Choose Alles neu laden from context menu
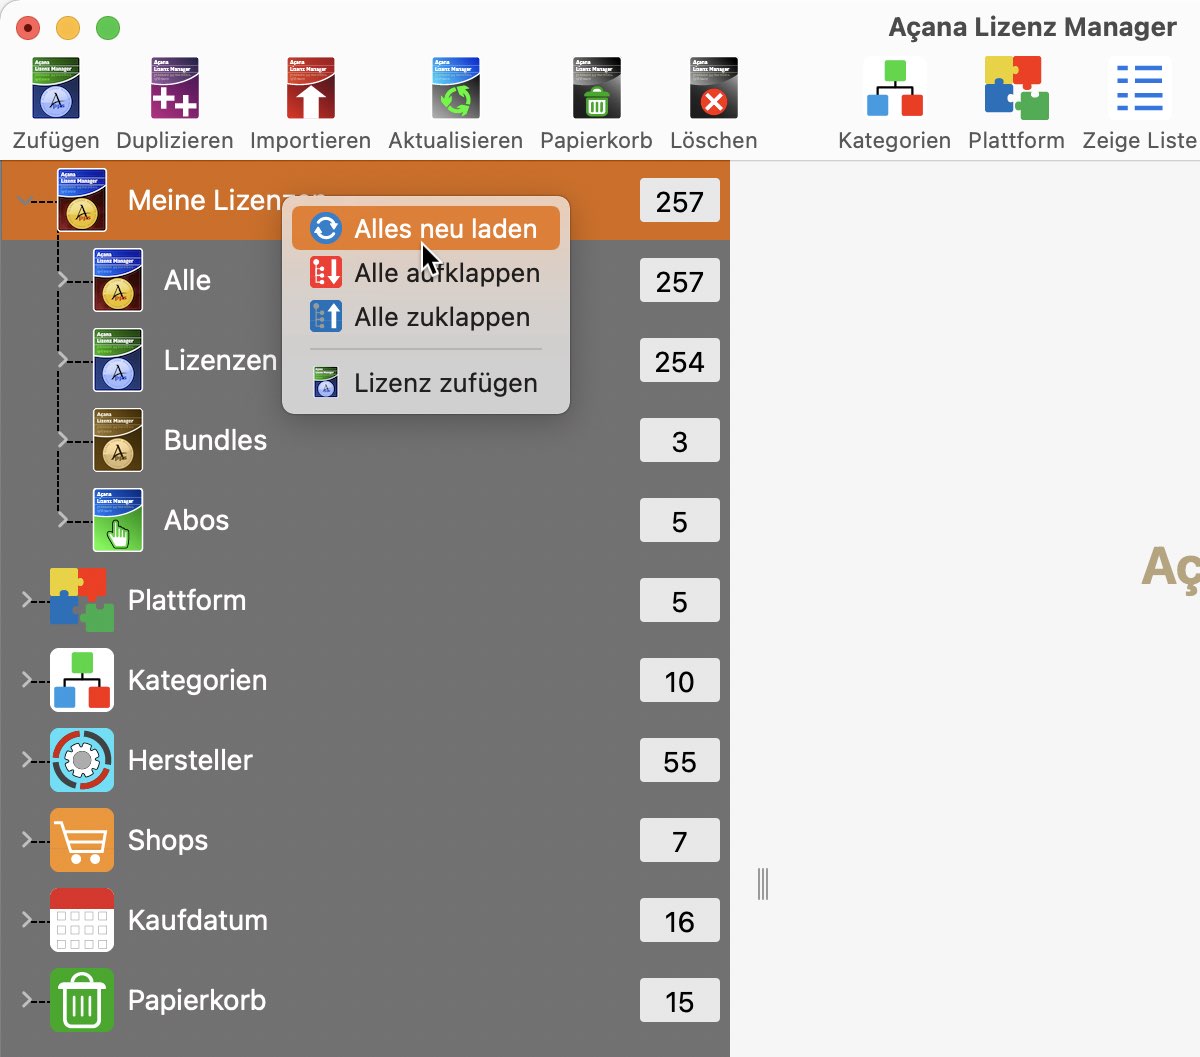This screenshot has width=1200, height=1057. [x=426, y=229]
